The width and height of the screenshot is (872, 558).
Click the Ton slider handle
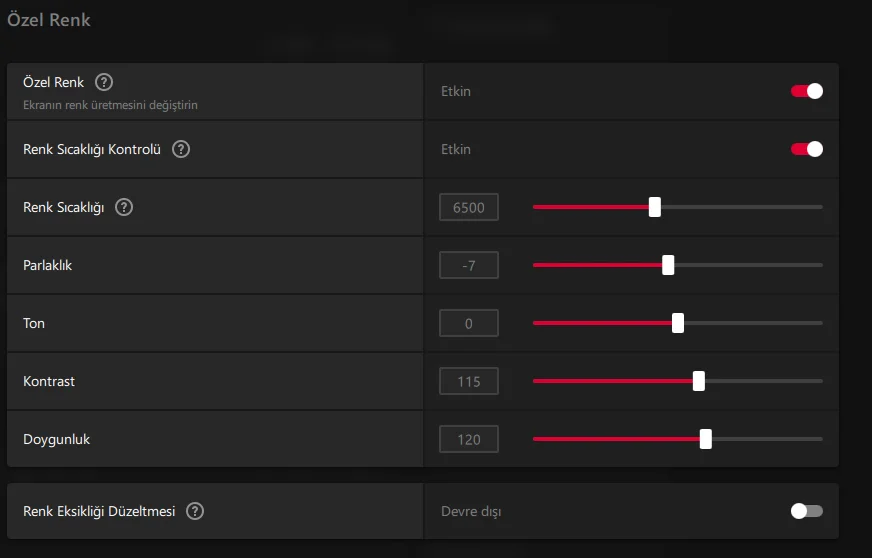click(677, 323)
